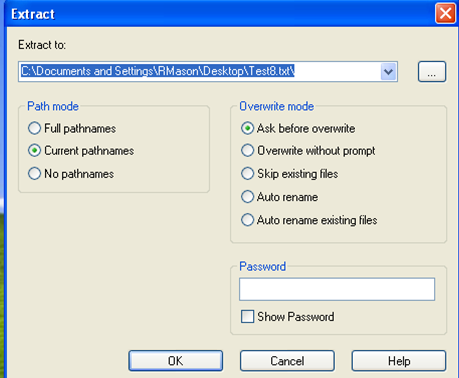Image resolution: width=459 pixels, height=378 pixels.
Task: Close the Extract dialog with red X
Action: coord(445,14)
